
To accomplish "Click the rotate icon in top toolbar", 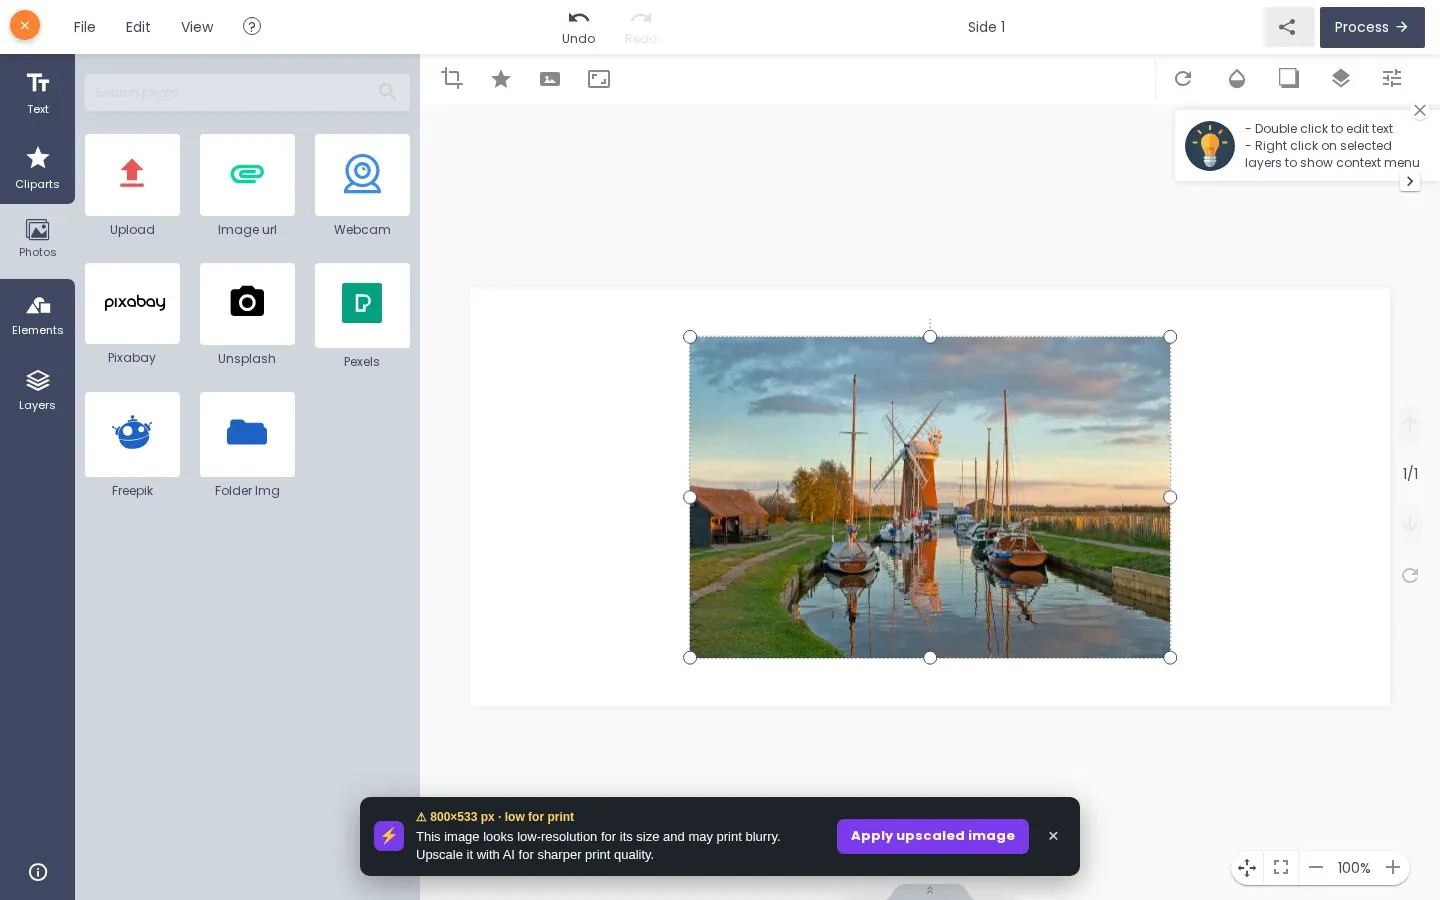I will pos(1183,78).
